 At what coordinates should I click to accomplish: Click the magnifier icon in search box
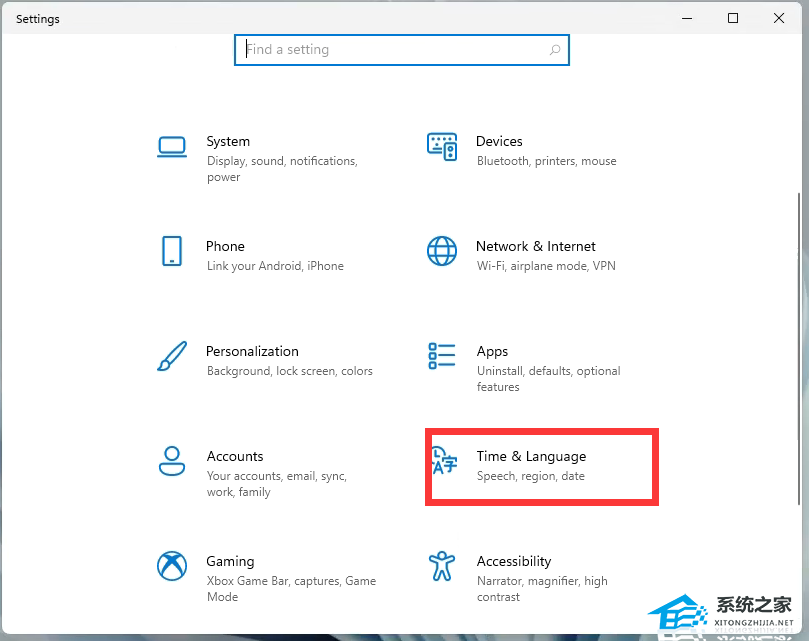pos(555,50)
